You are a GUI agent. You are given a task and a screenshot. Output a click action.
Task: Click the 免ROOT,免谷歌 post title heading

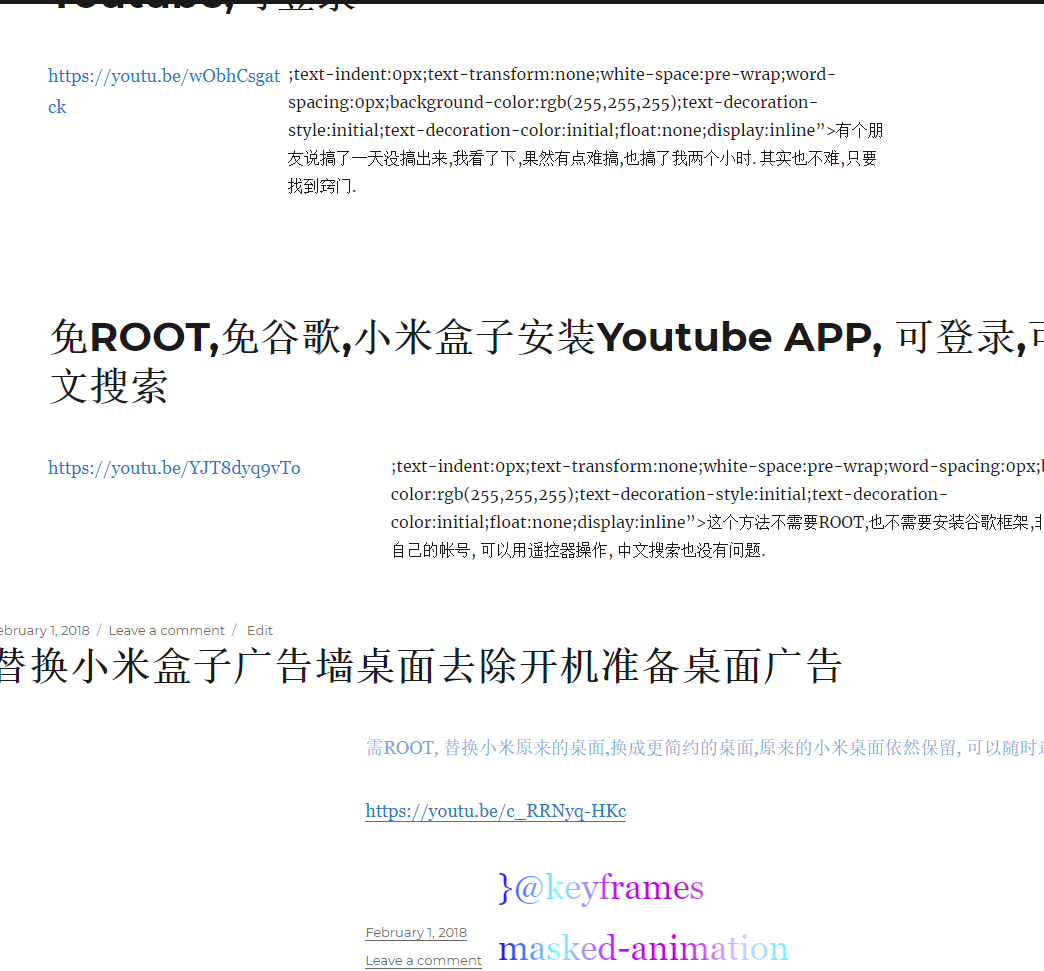pos(546,361)
